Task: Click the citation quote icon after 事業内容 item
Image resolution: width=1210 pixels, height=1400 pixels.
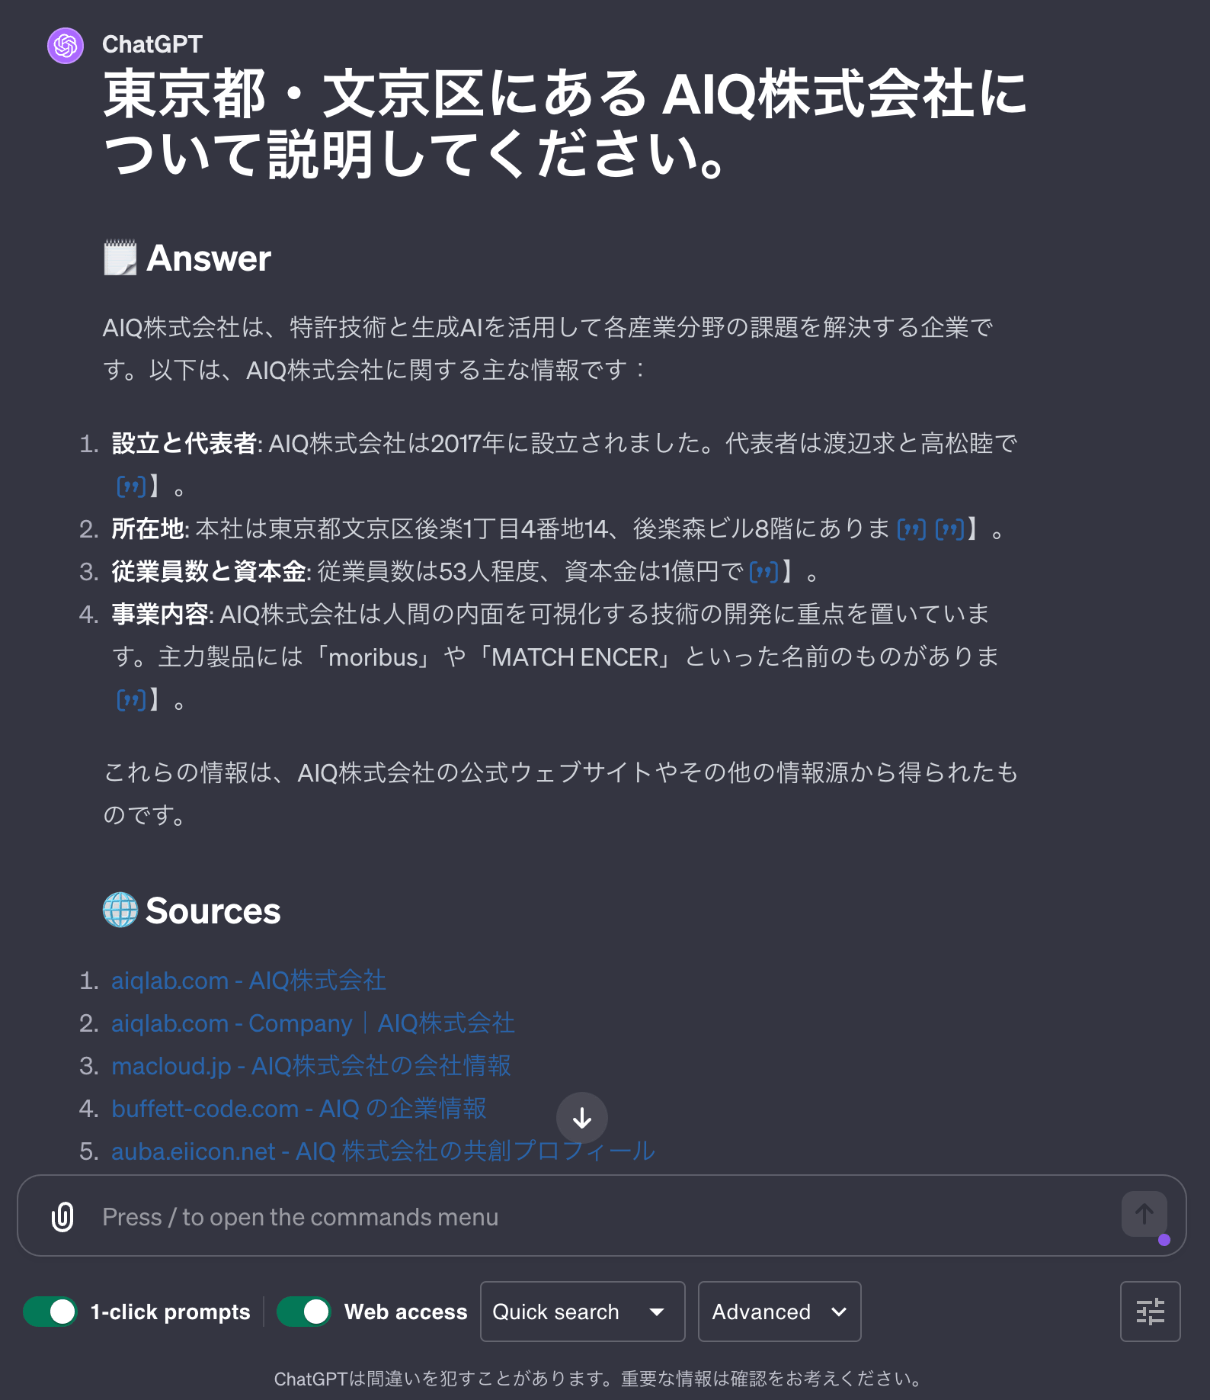Action: pos(131,700)
